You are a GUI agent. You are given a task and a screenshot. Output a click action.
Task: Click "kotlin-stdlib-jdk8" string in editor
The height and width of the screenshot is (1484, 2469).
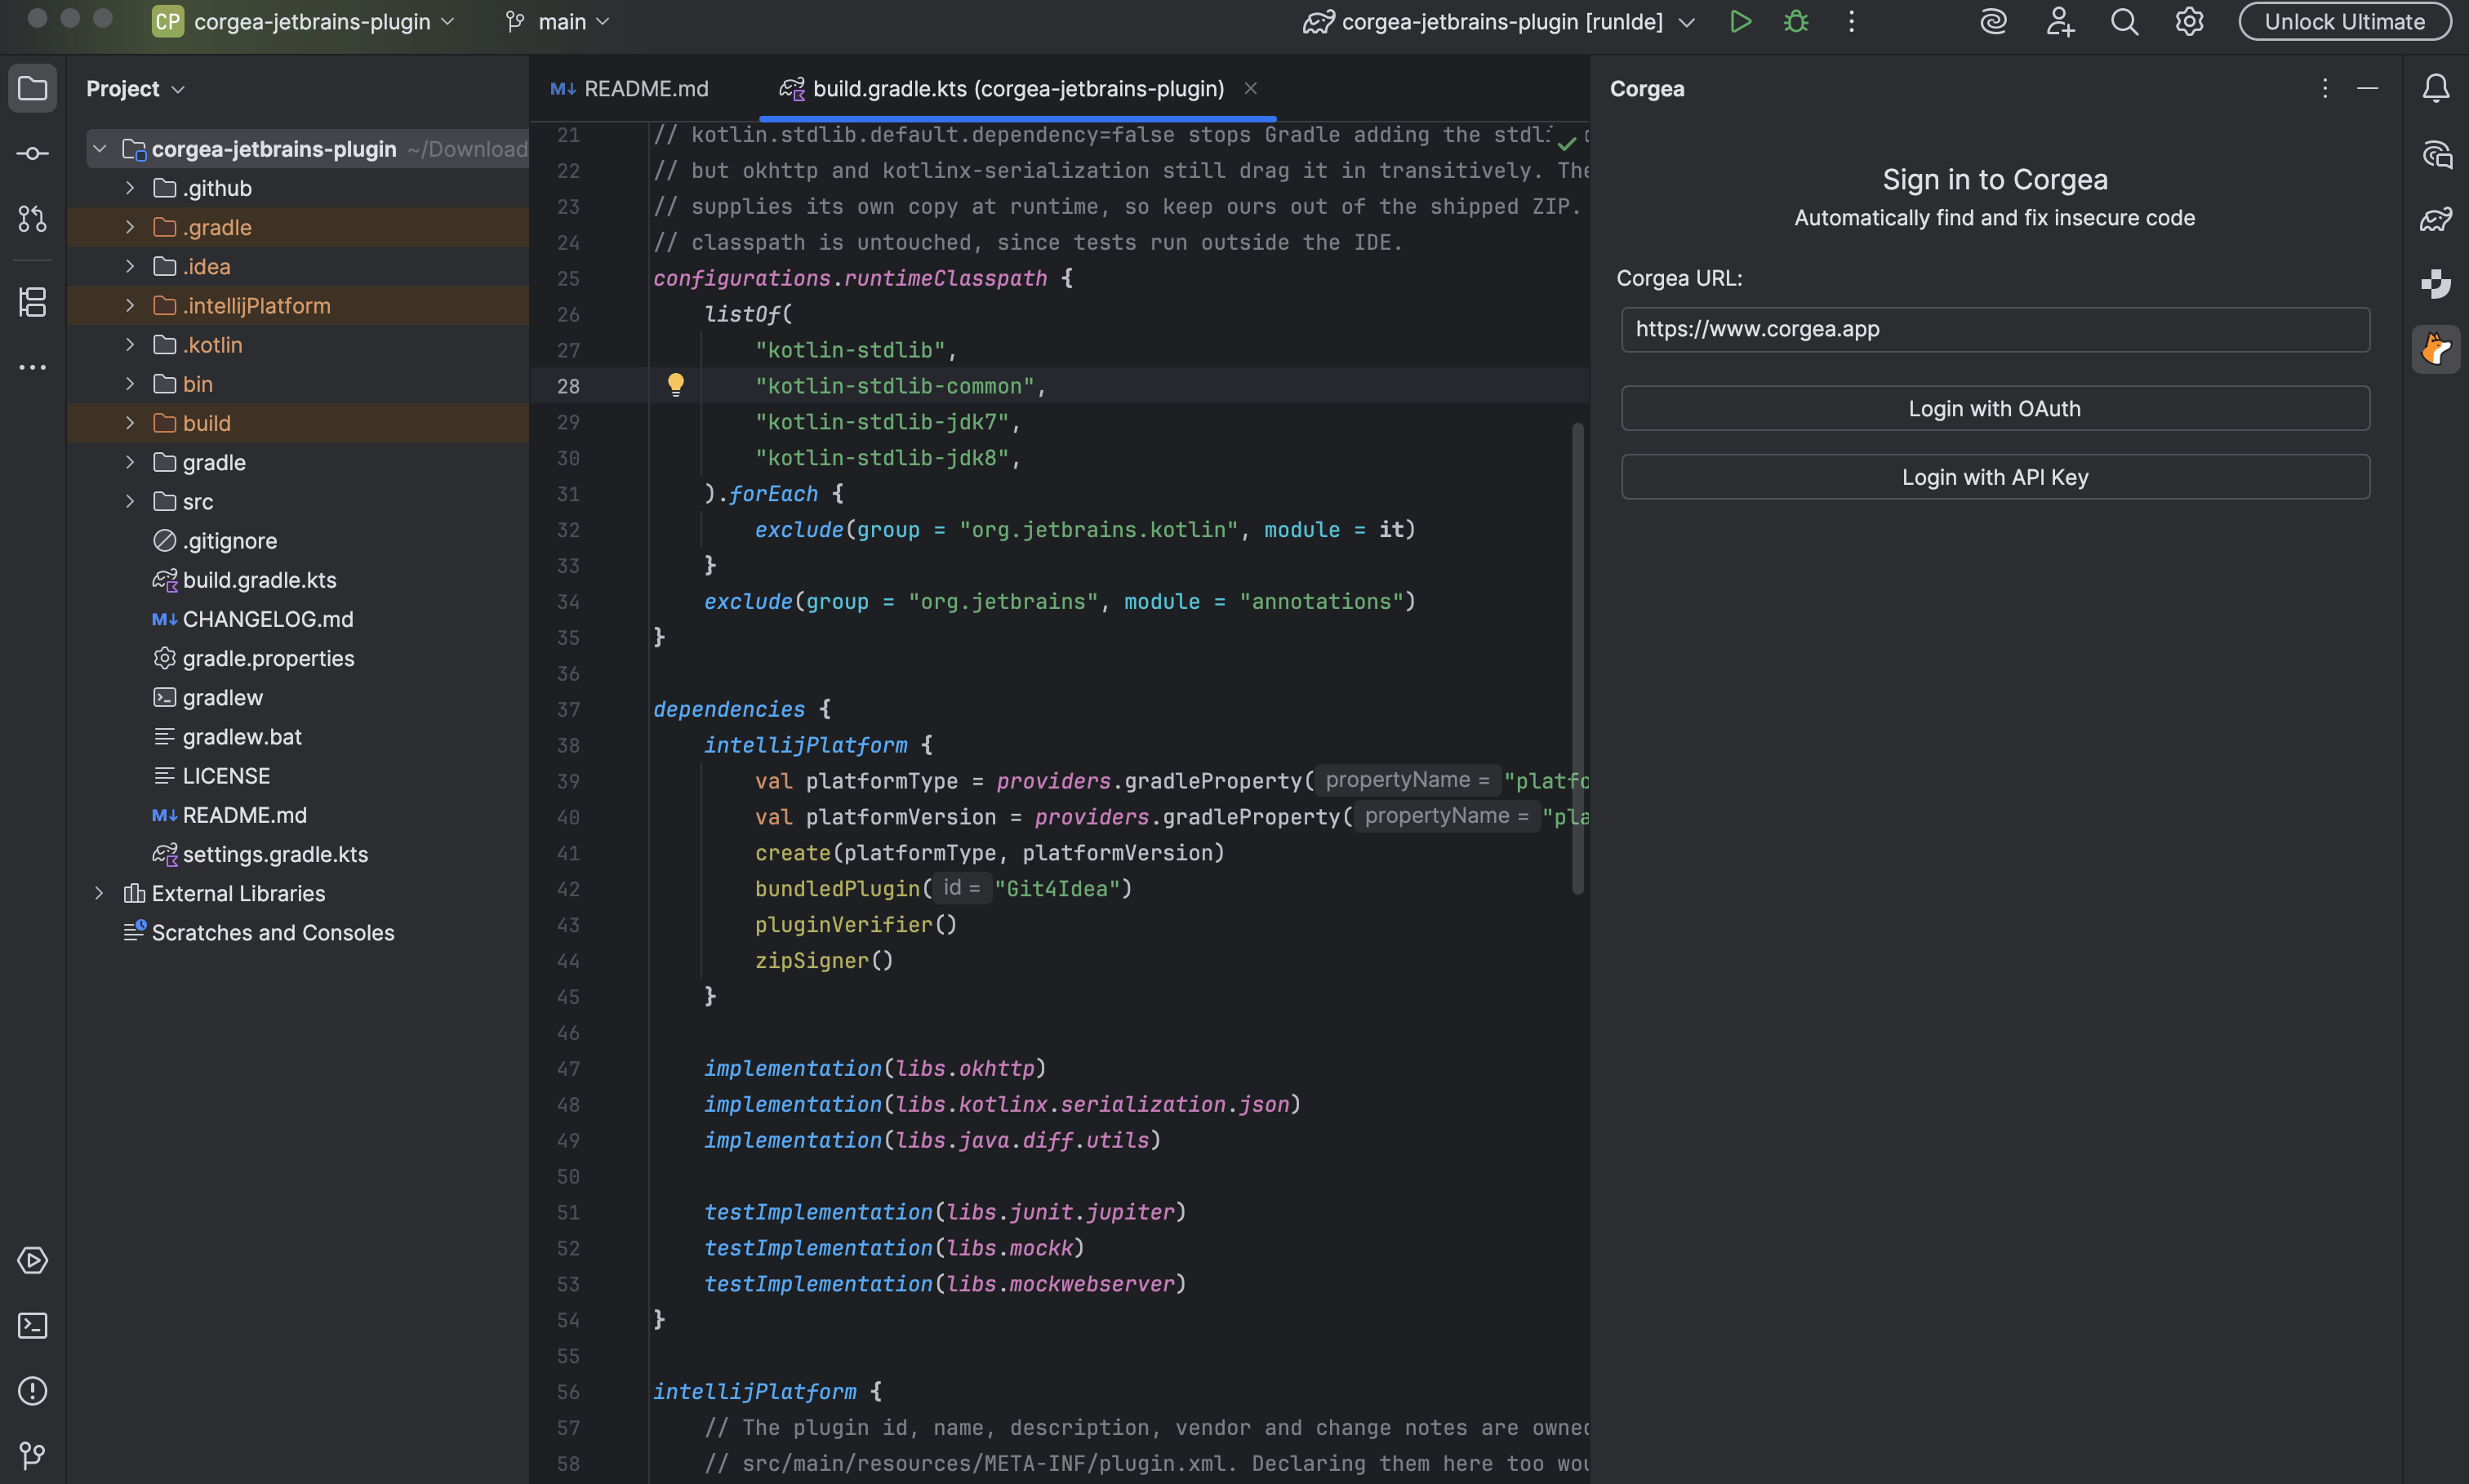pos(881,458)
